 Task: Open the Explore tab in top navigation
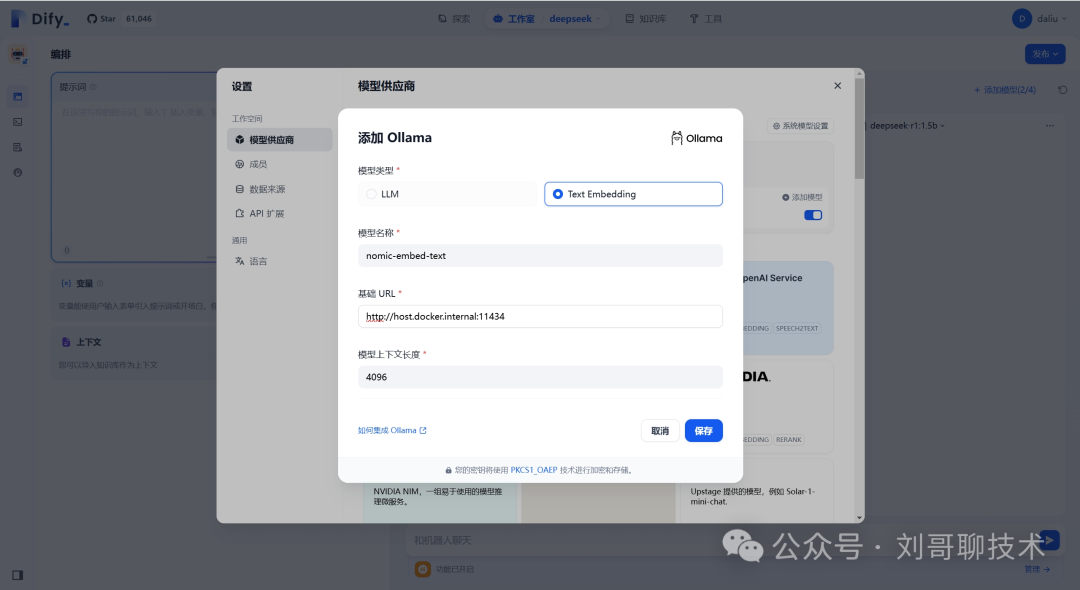[454, 19]
